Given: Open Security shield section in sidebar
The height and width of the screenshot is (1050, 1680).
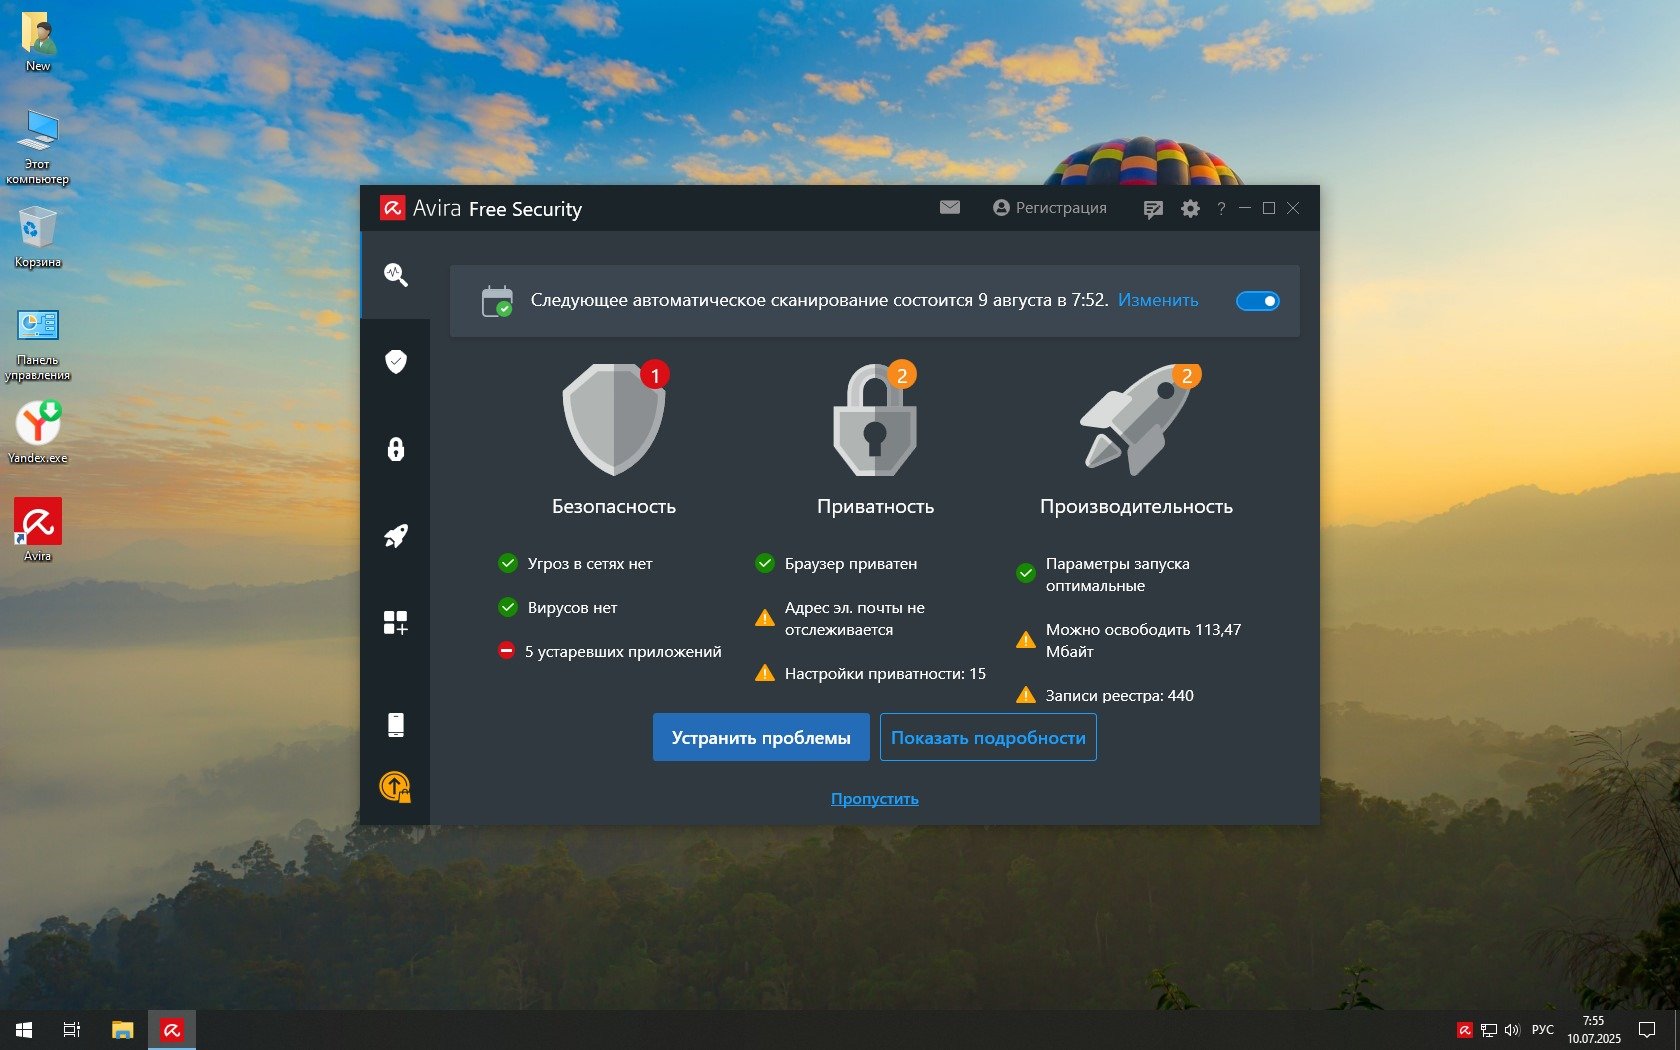Looking at the screenshot, I should pos(396,361).
